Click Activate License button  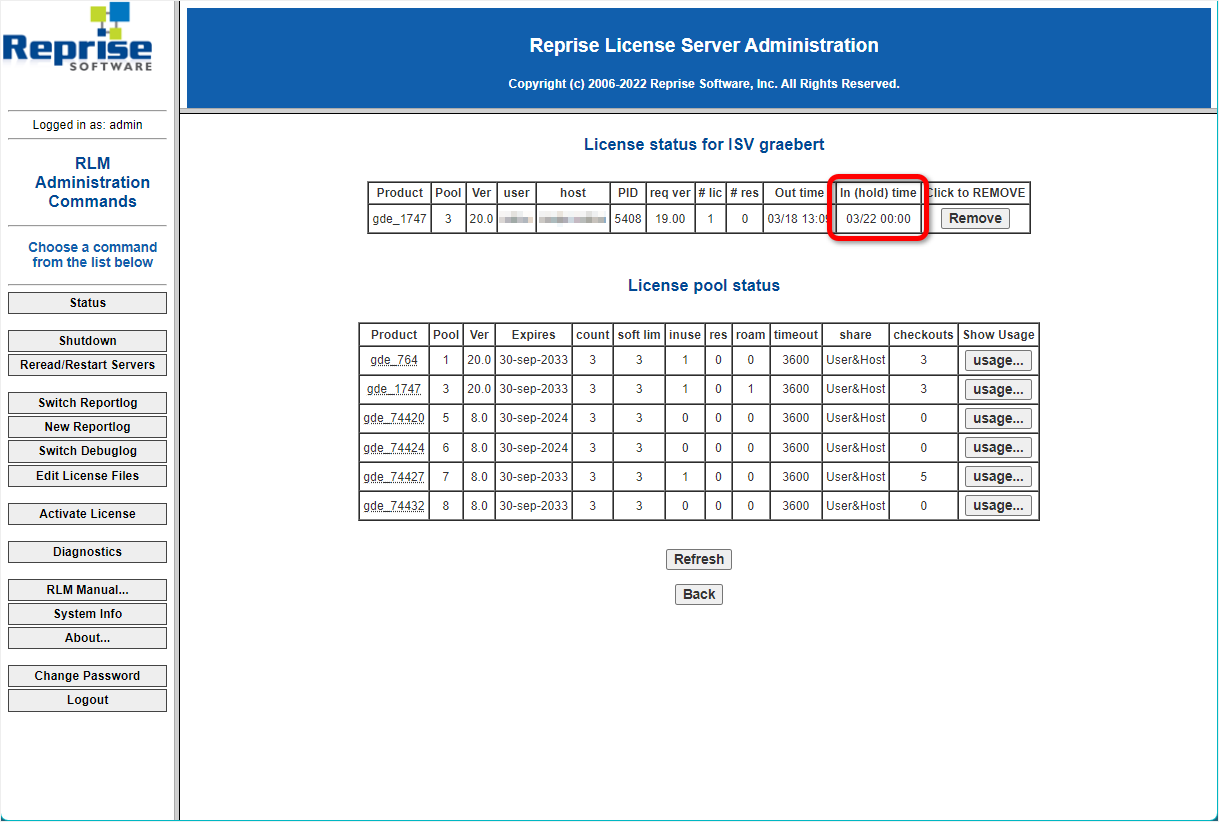pyautogui.click(x=88, y=514)
